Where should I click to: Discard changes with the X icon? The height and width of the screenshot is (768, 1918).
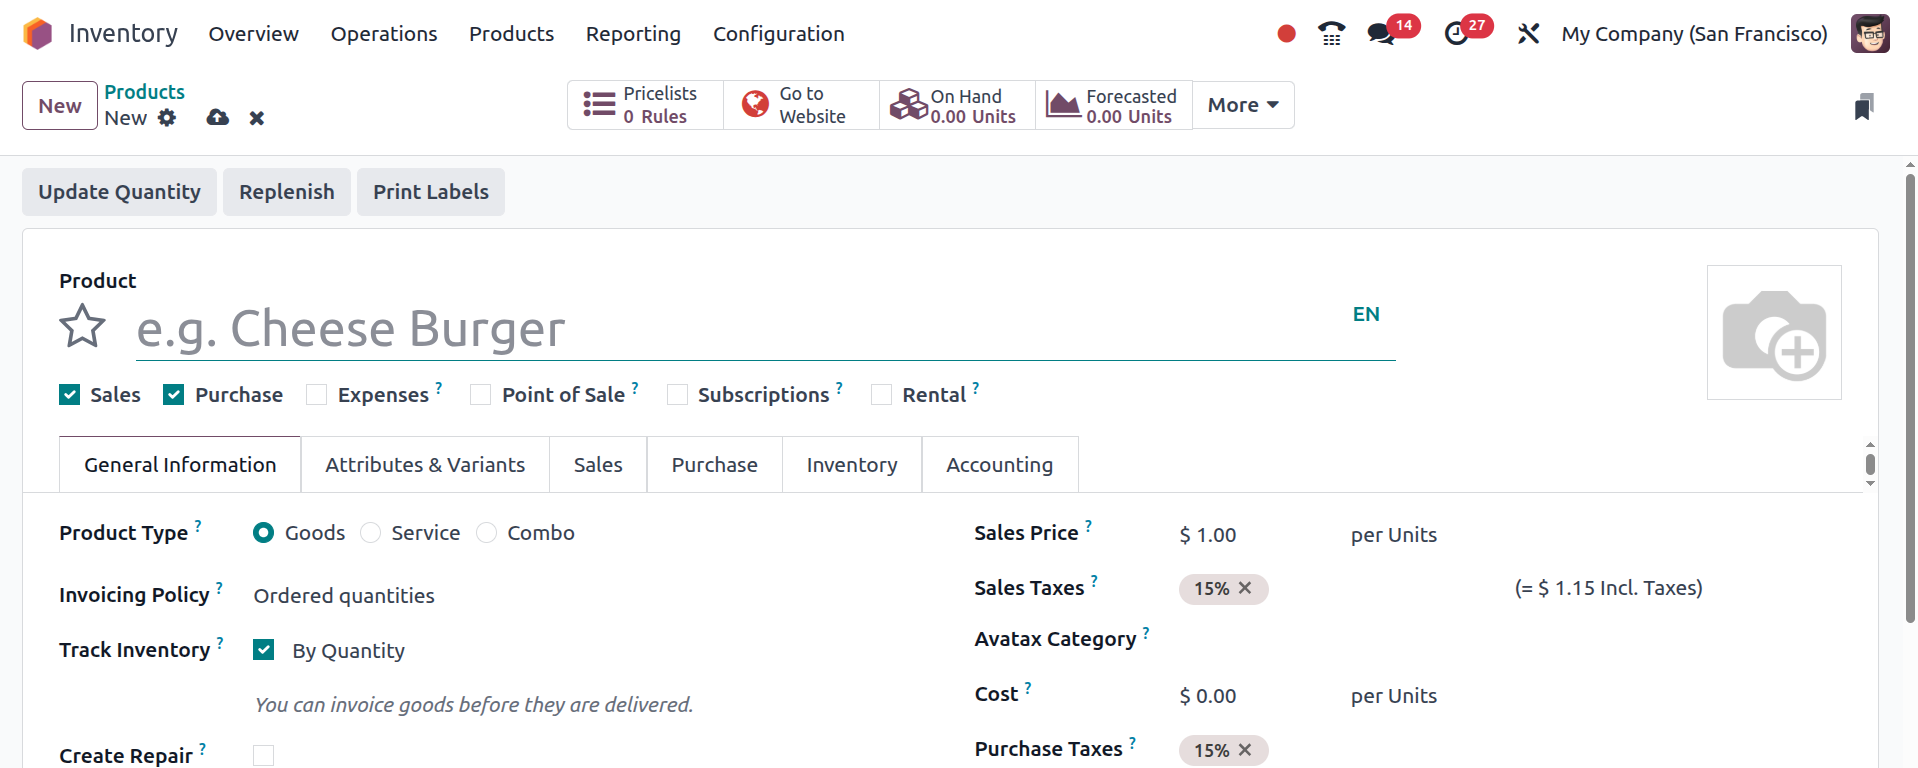[x=257, y=118]
